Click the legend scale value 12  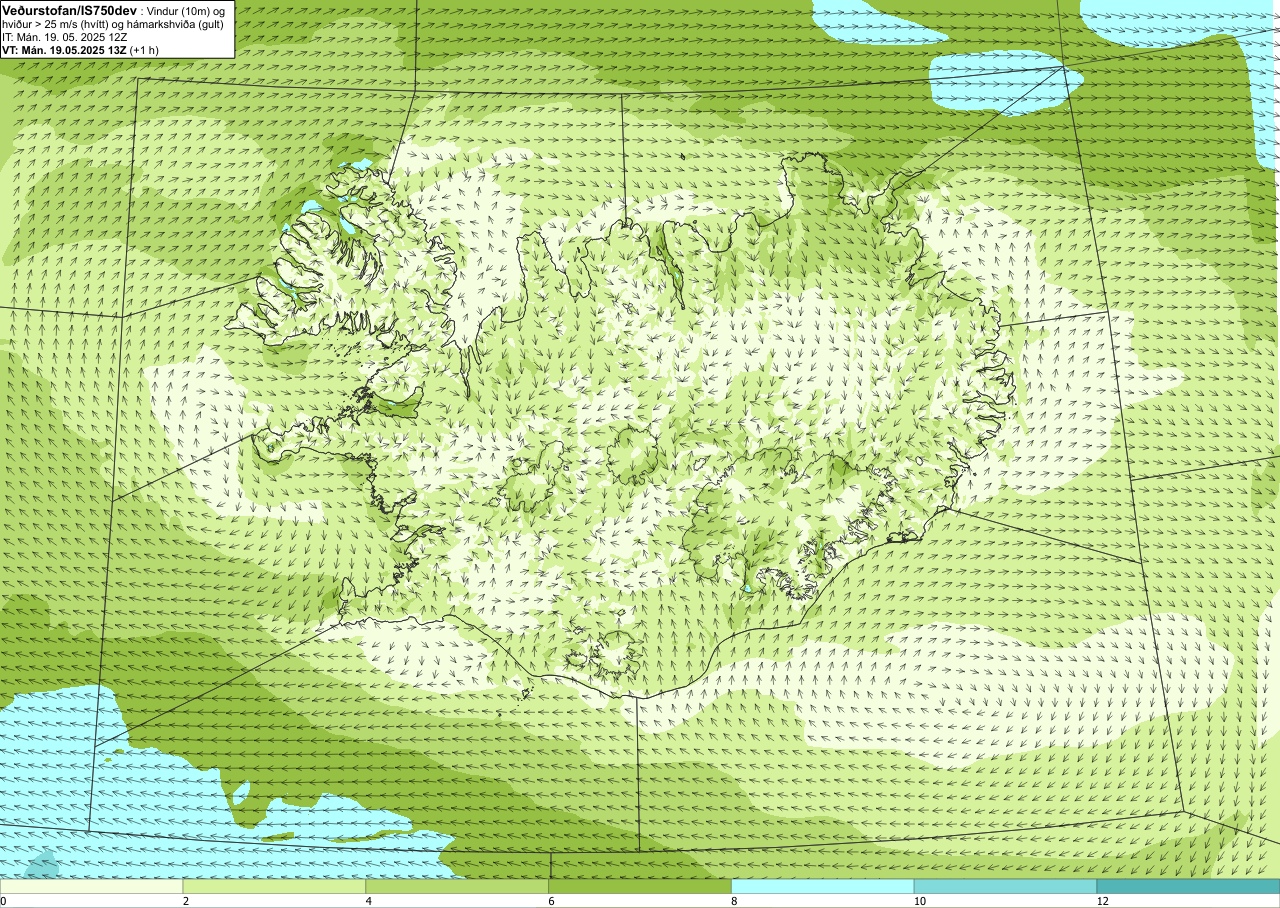(x=1102, y=901)
